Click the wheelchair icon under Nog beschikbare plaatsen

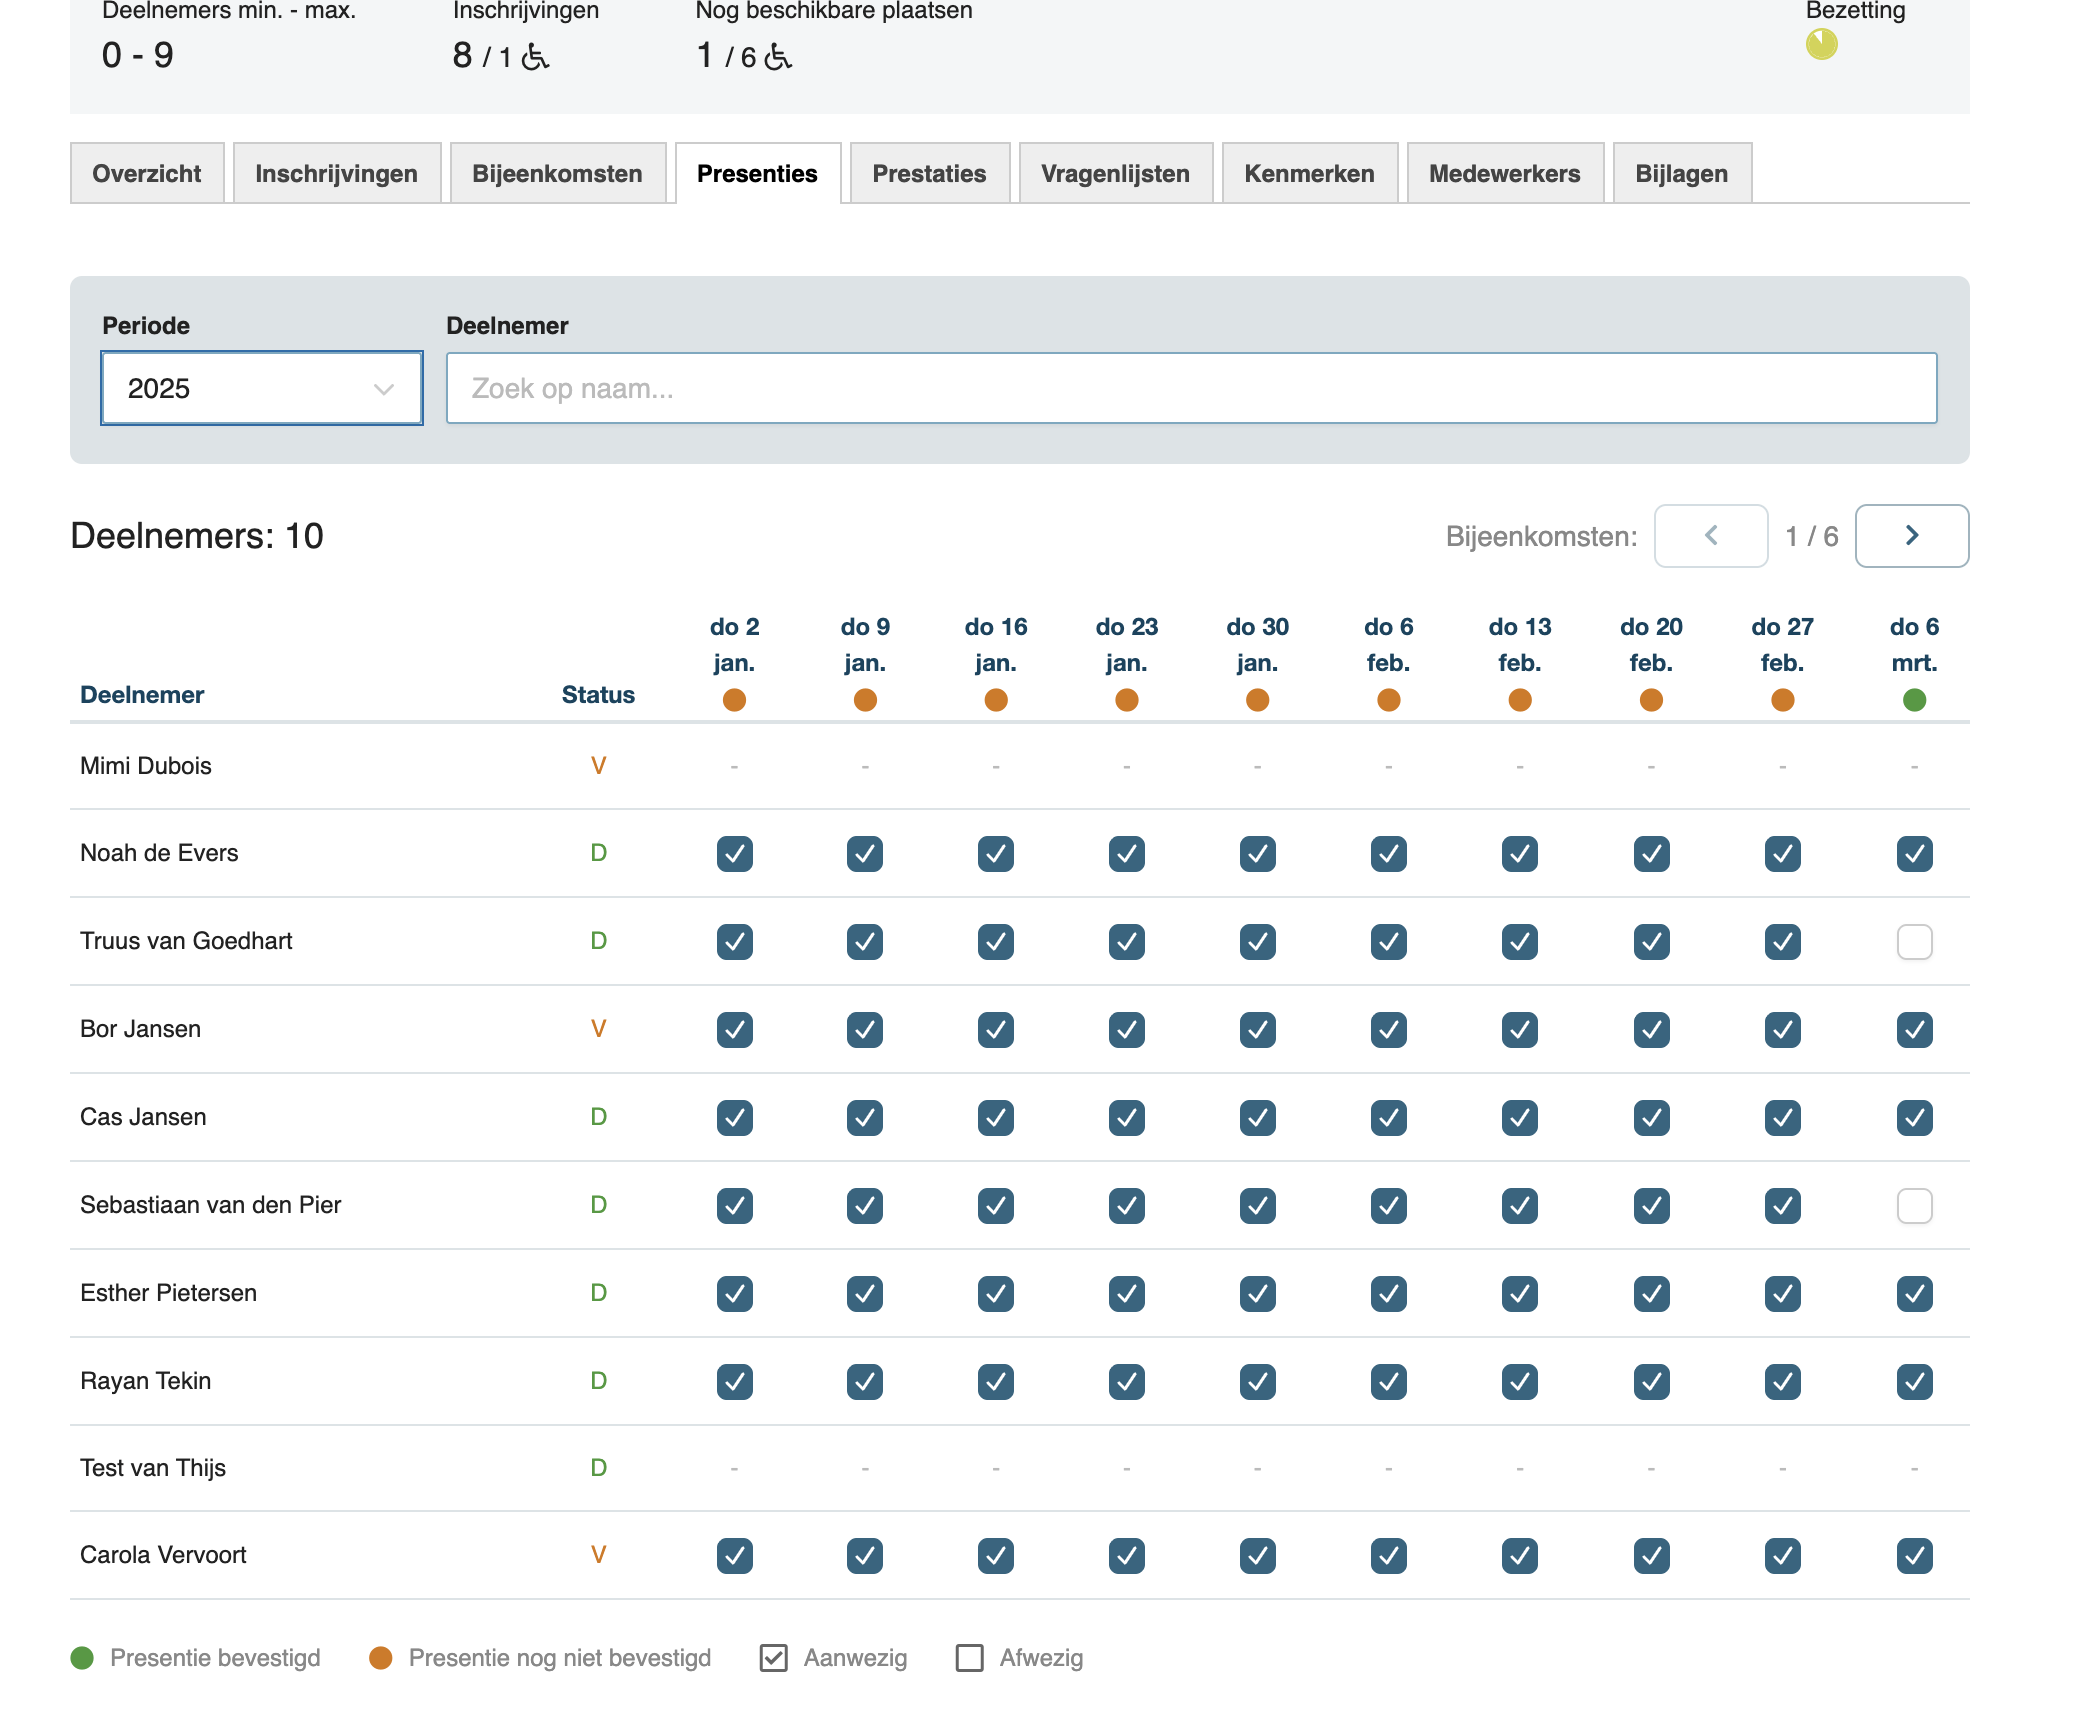778,57
